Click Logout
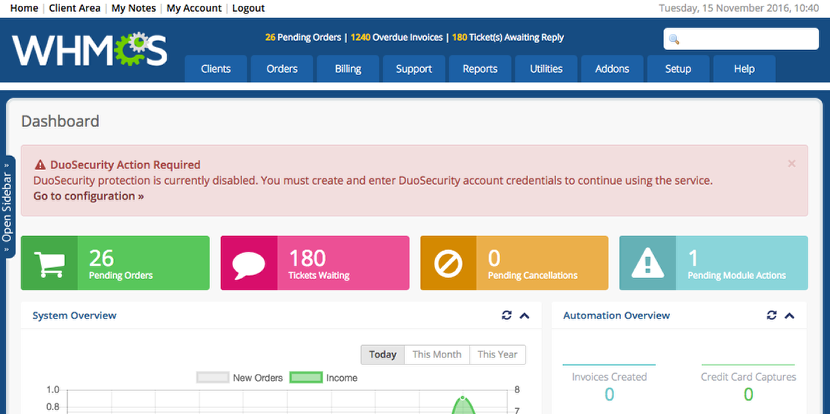The width and height of the screenshot is (830, 414). point(248,8)
